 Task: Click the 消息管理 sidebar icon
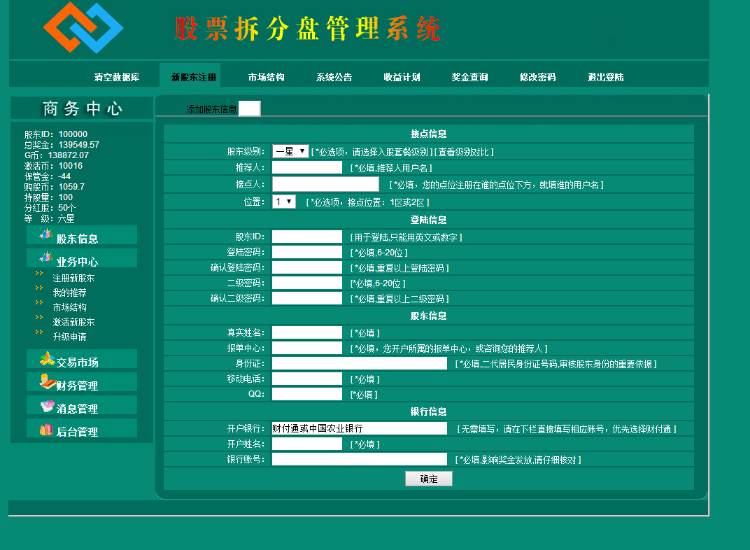pyautogui.click(x=47, y=406)
